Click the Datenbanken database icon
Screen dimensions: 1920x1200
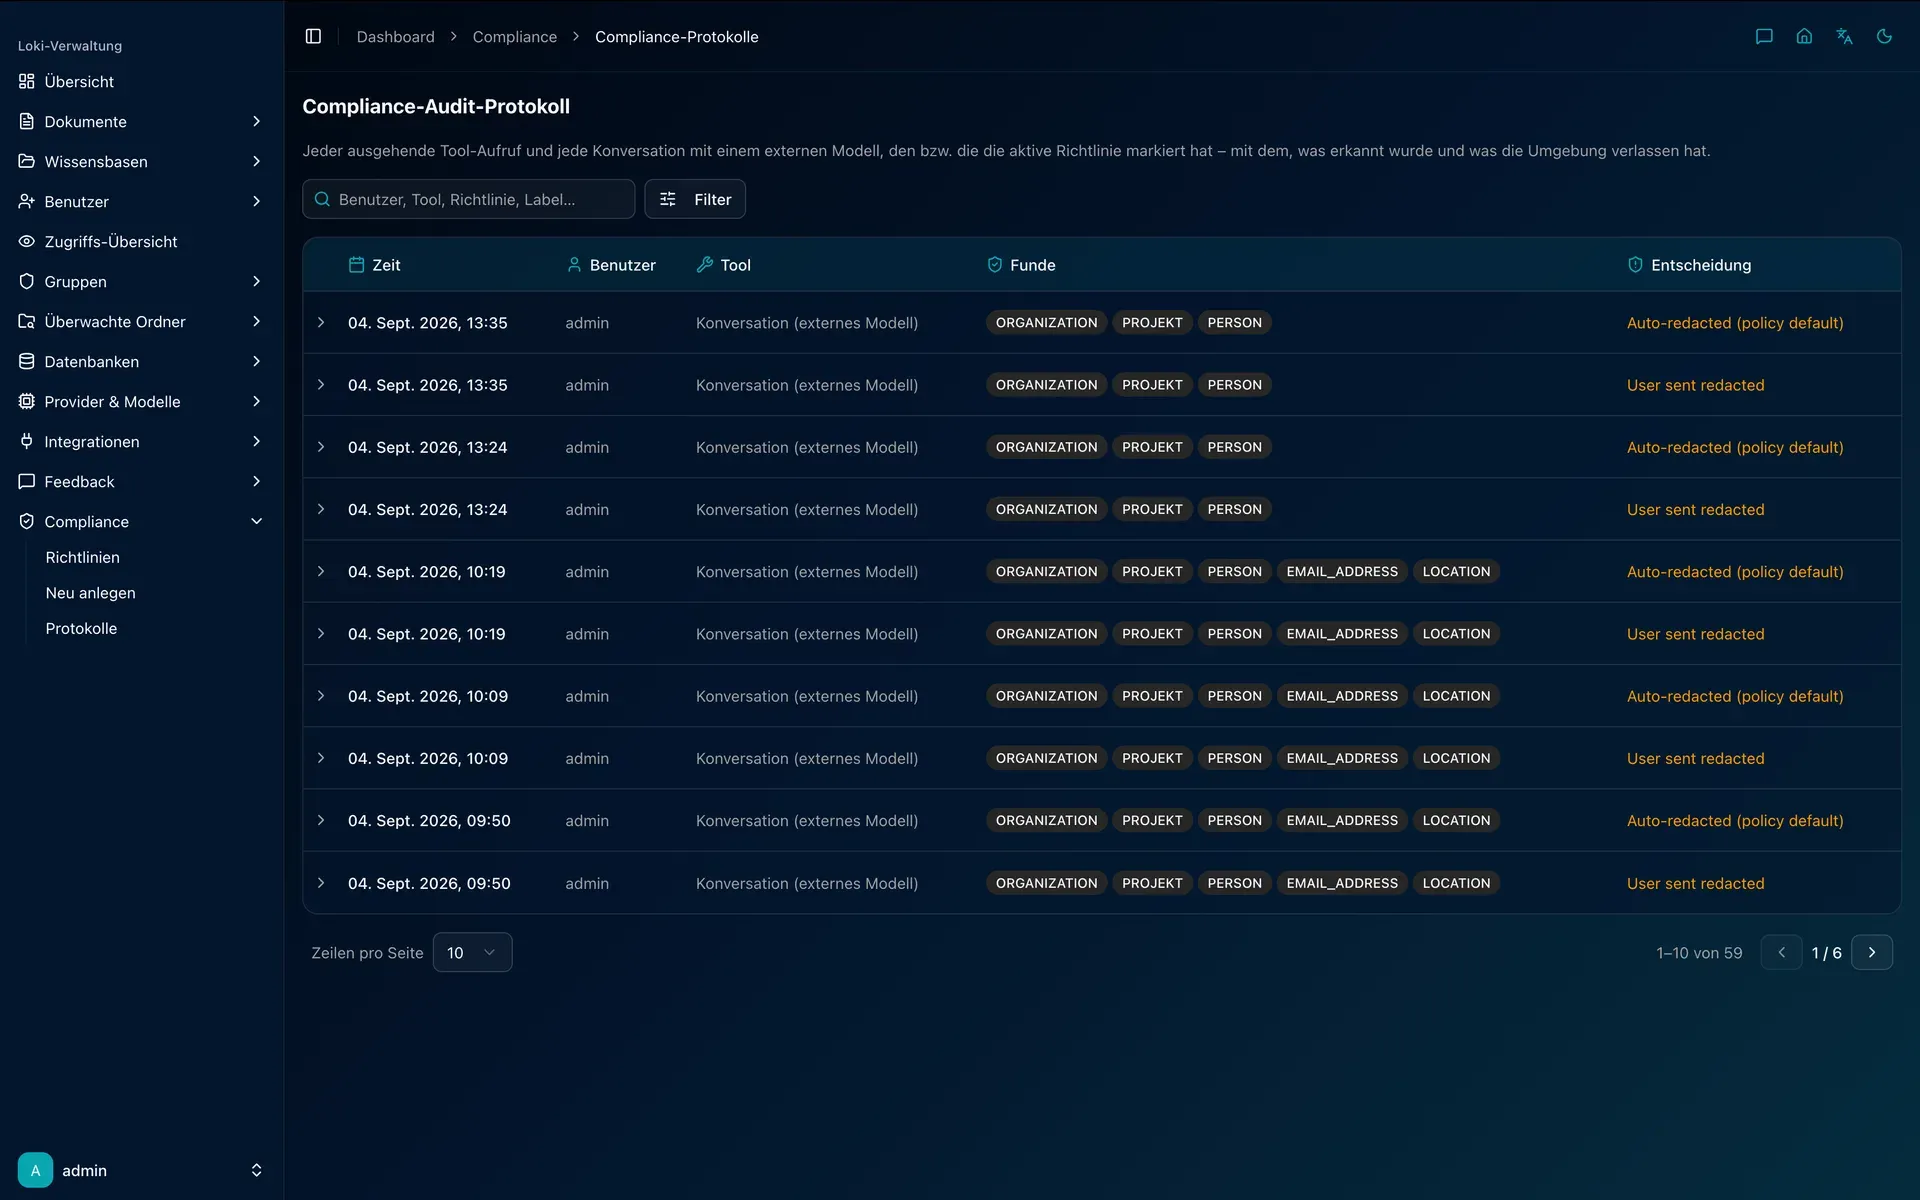27,361
